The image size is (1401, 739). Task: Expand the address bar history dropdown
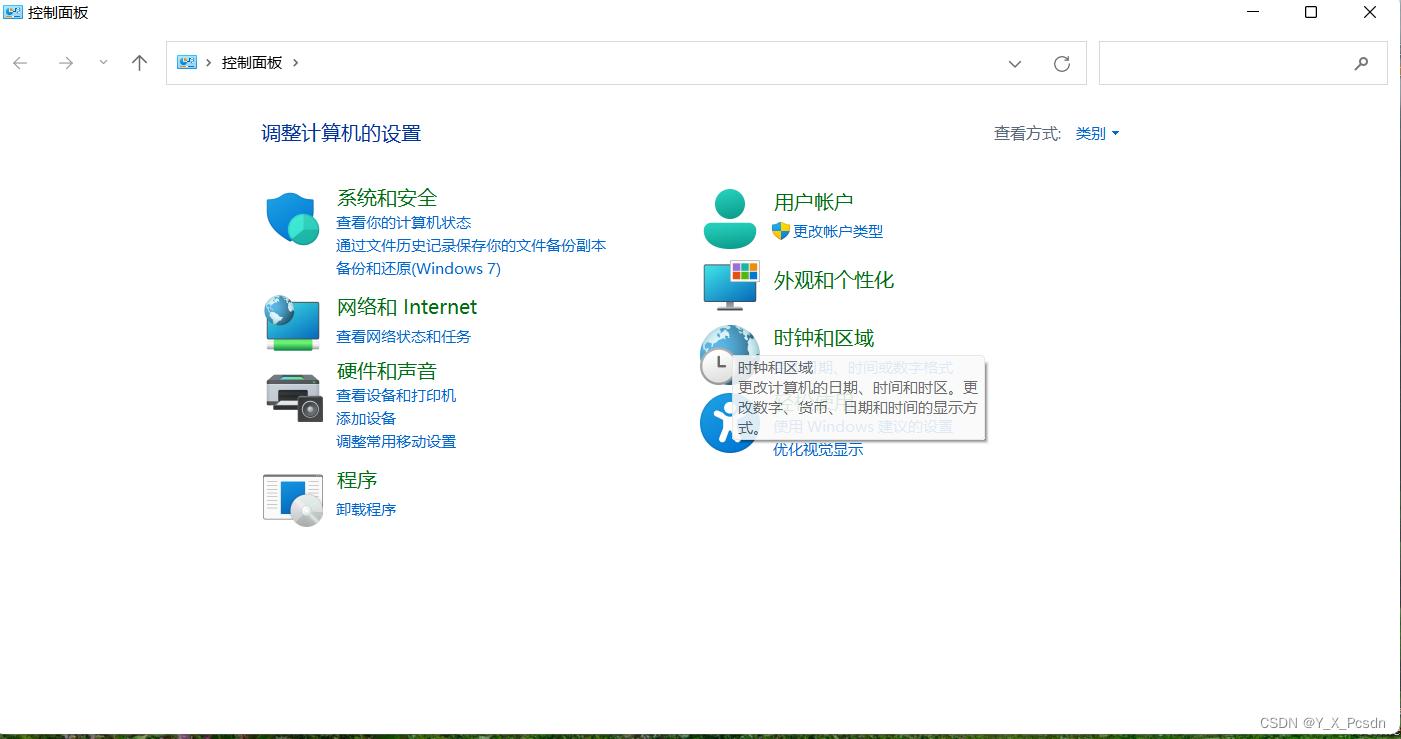[x=1015, y=63]
